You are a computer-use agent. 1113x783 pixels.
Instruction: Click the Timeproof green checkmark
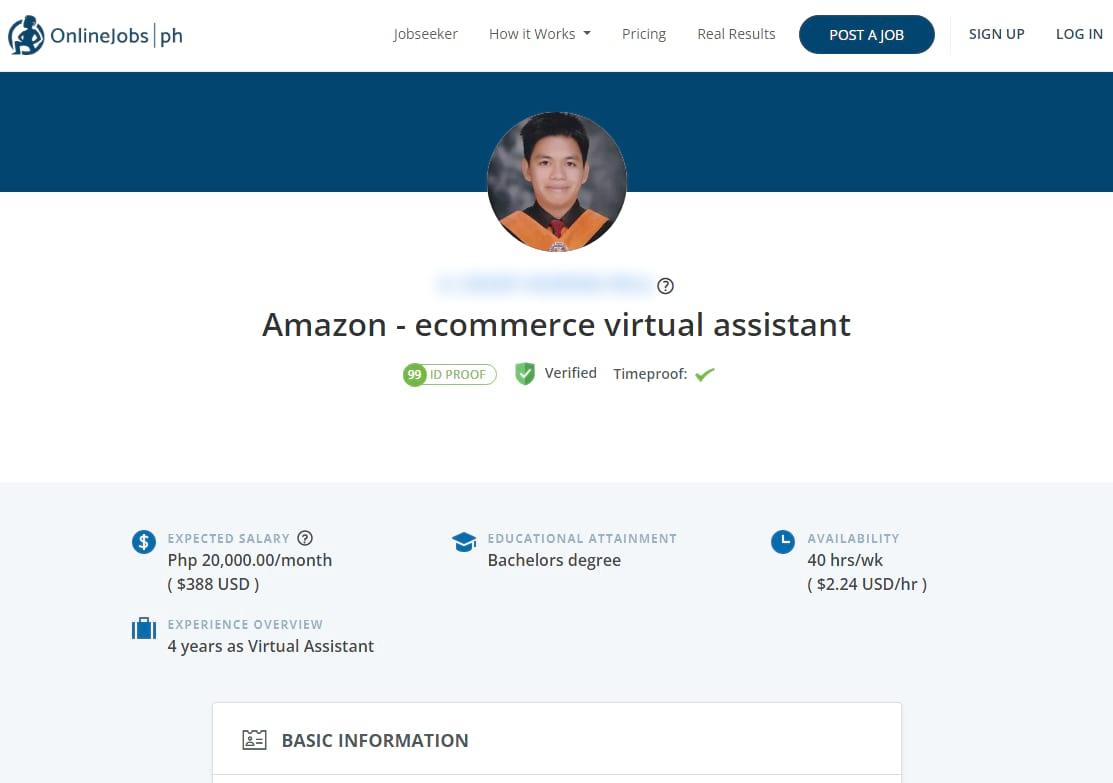(704, 373)
